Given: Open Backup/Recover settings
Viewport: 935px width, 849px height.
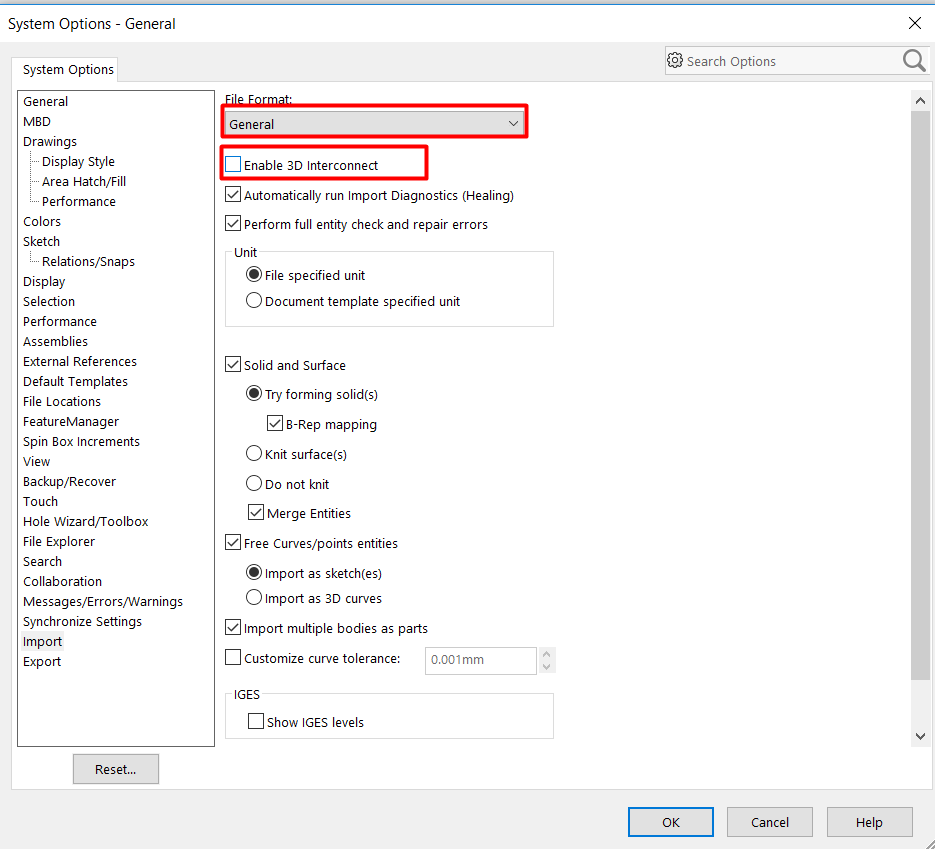Looking at the screenshot, I should coord(69,481).
